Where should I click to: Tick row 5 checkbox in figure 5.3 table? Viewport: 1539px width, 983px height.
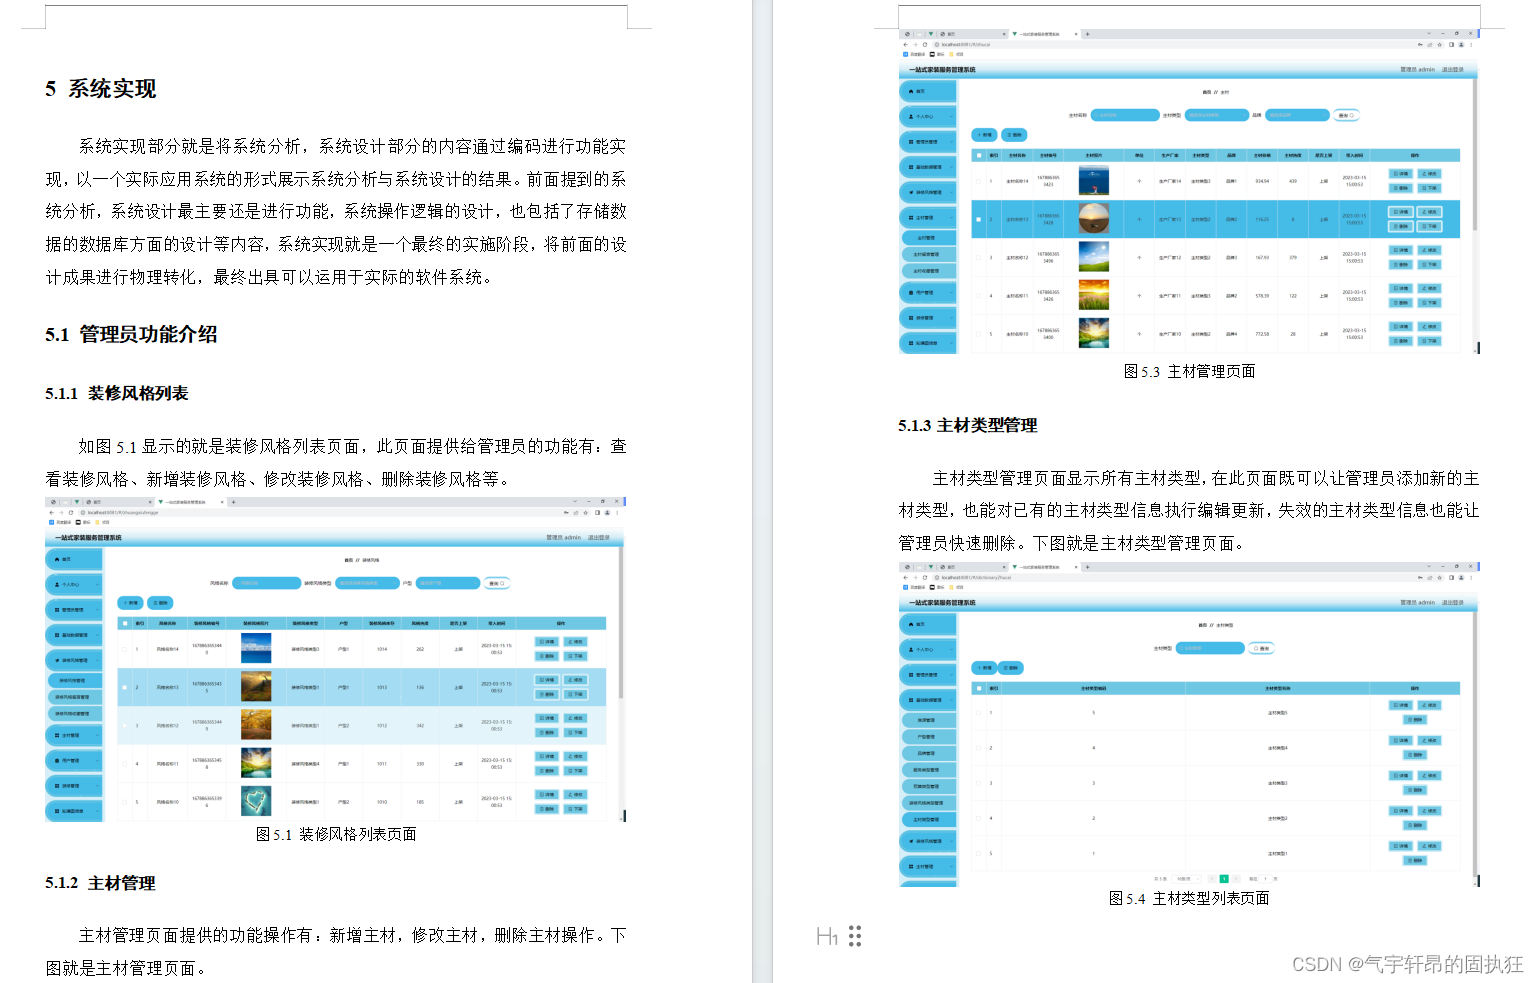click(x=978, y=334)
